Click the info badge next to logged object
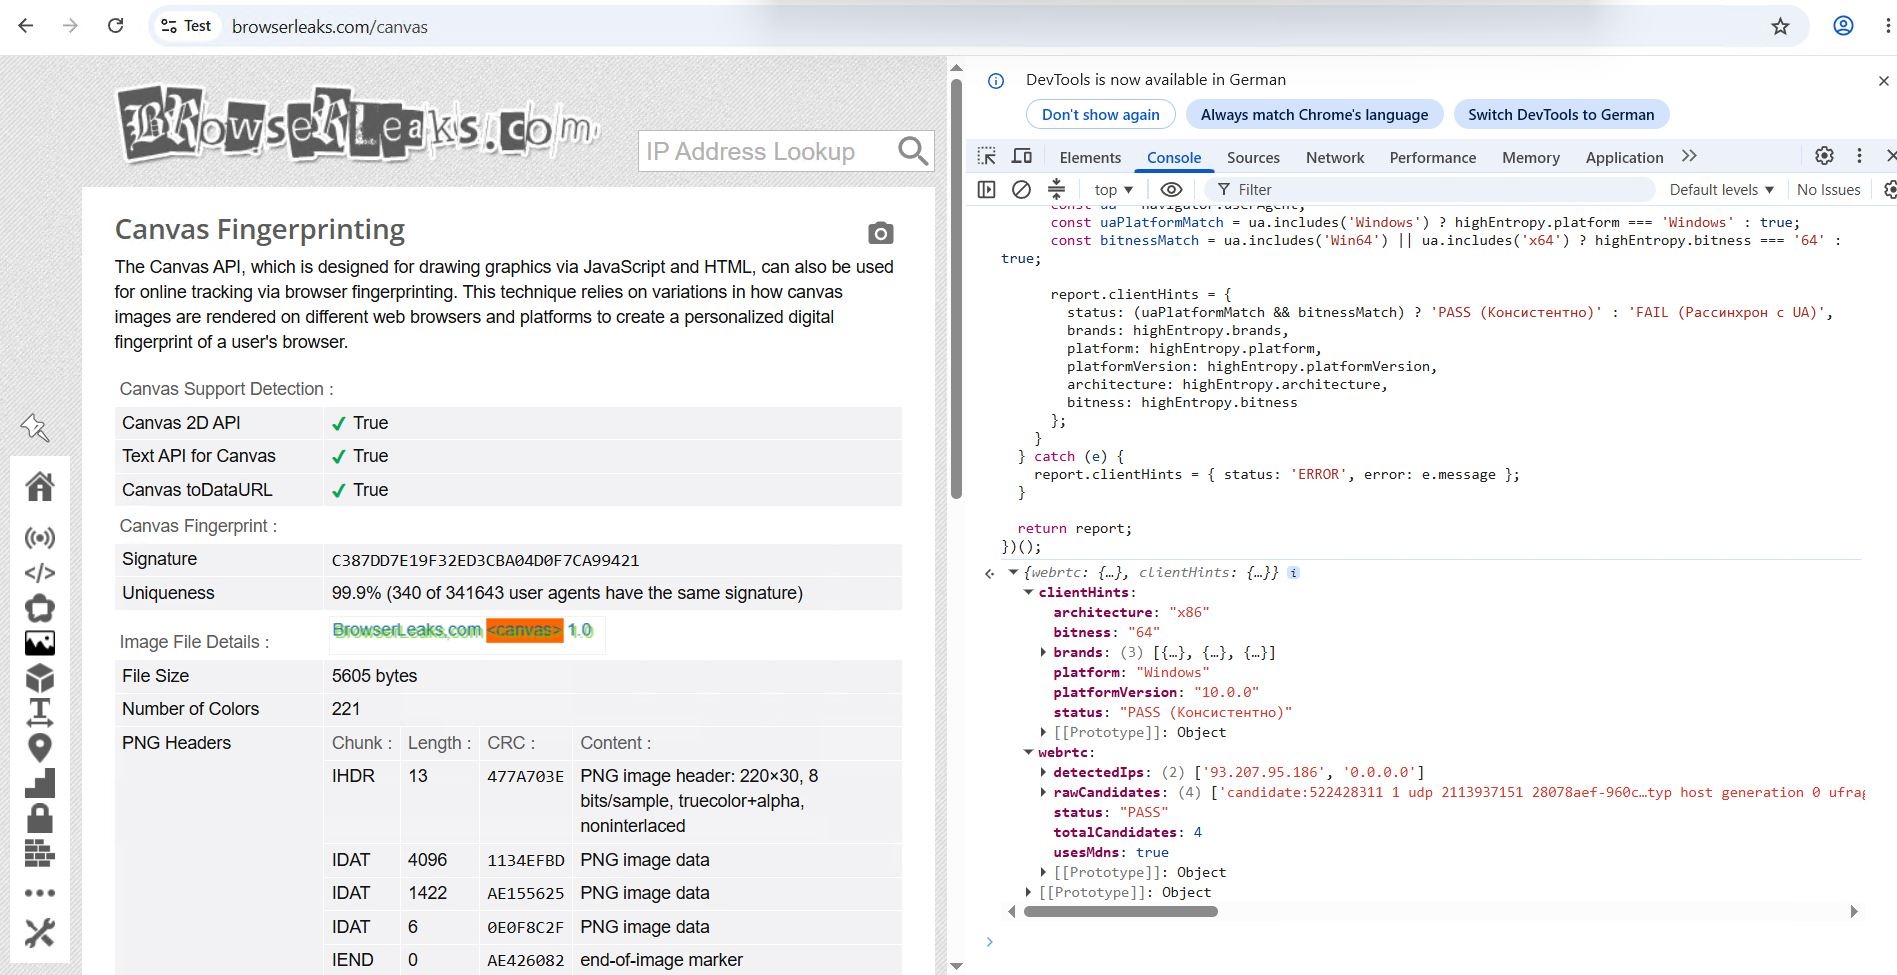This screenshot has height=975, width=1897. click(1293, 573)
